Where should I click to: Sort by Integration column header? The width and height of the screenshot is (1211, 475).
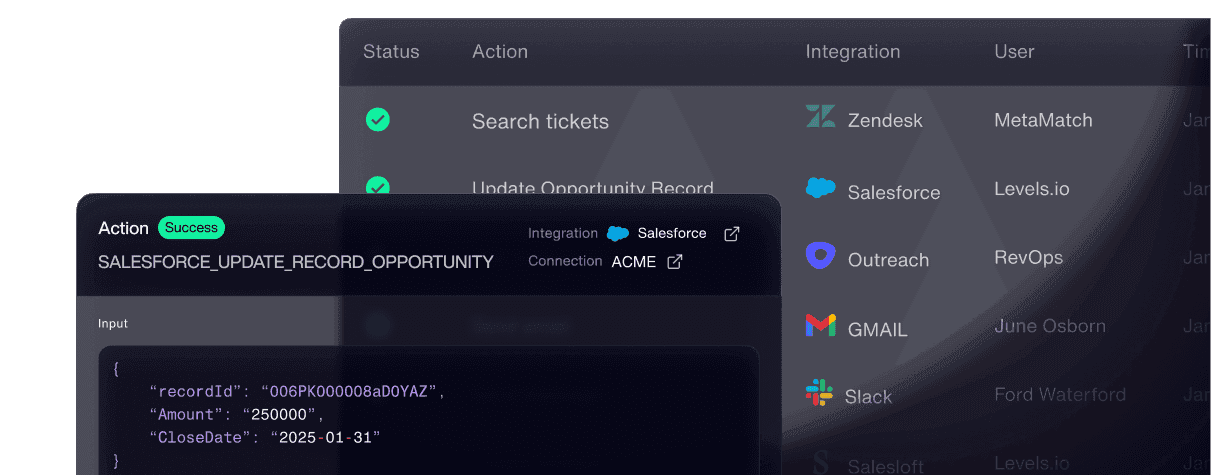853,52
